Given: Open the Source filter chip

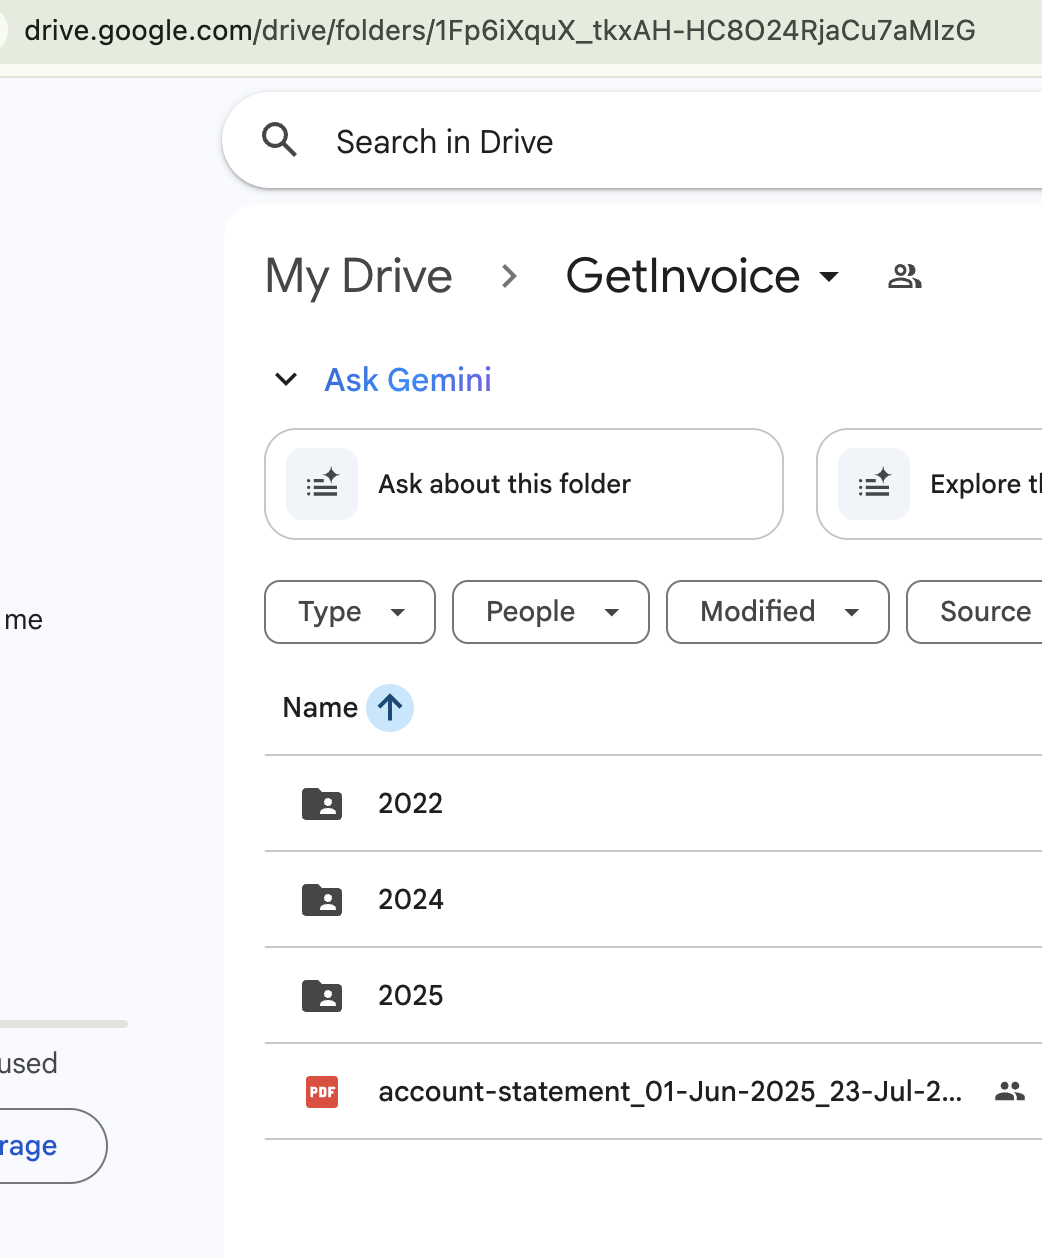Looking at the screenshot, I should [x=975, y=612].
